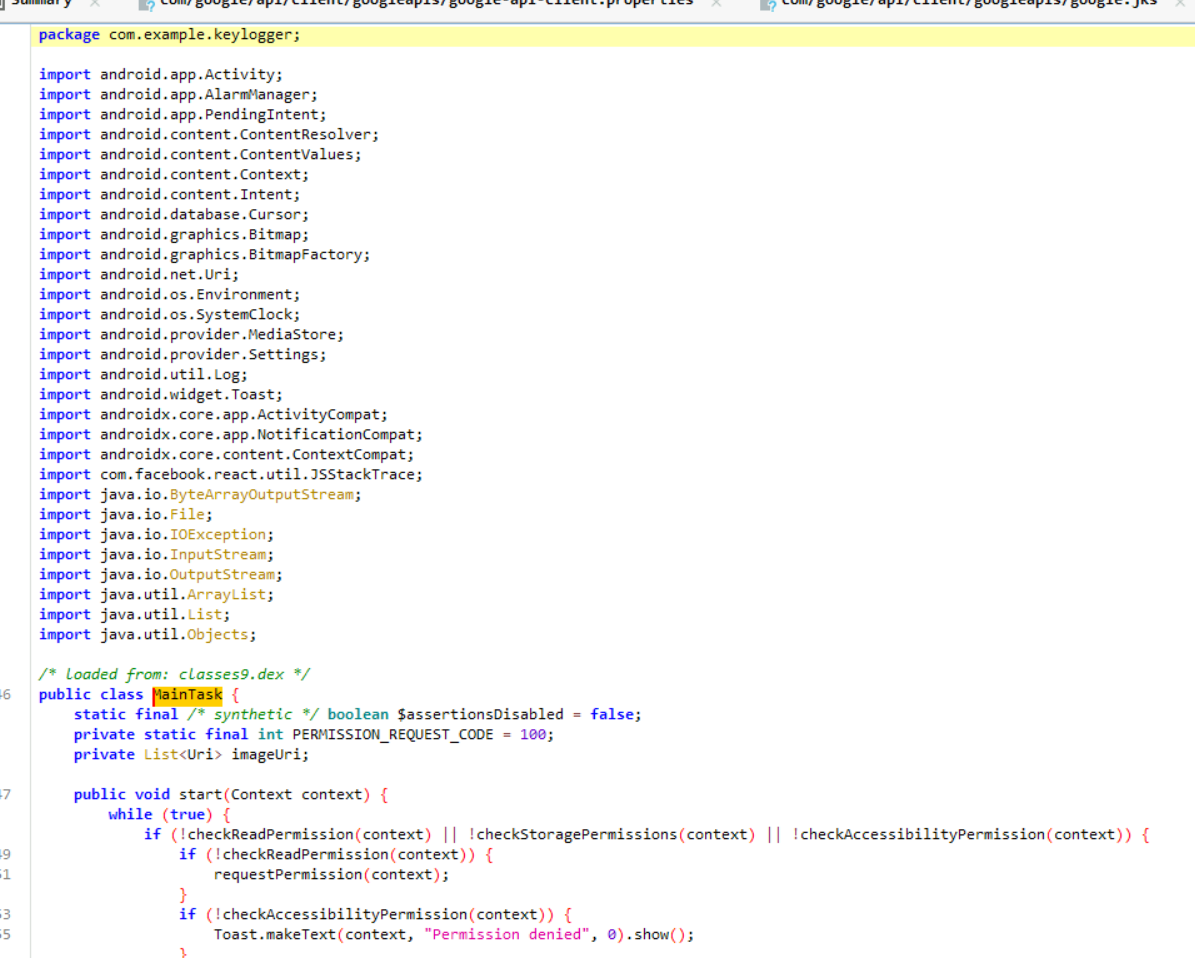This screenshot has height=958, width=1195.
Task: Click IOException in the import list
Action: [217, 534]
